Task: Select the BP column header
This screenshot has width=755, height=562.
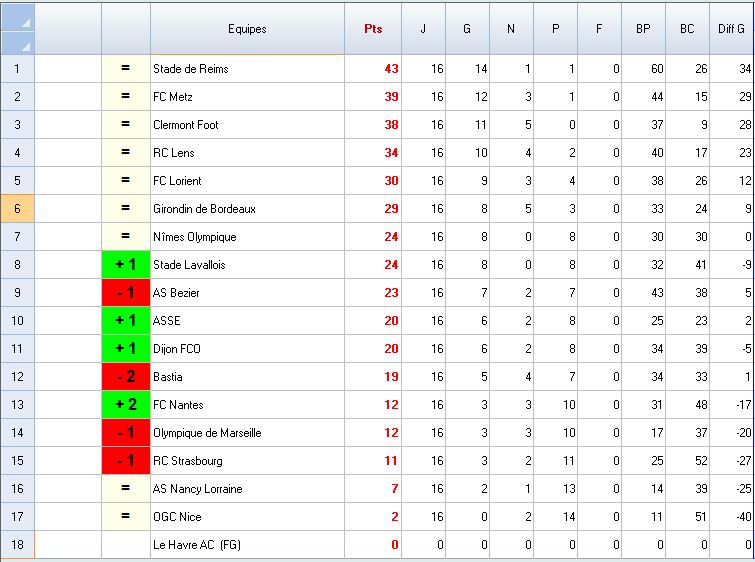Action: coord(643,29)
